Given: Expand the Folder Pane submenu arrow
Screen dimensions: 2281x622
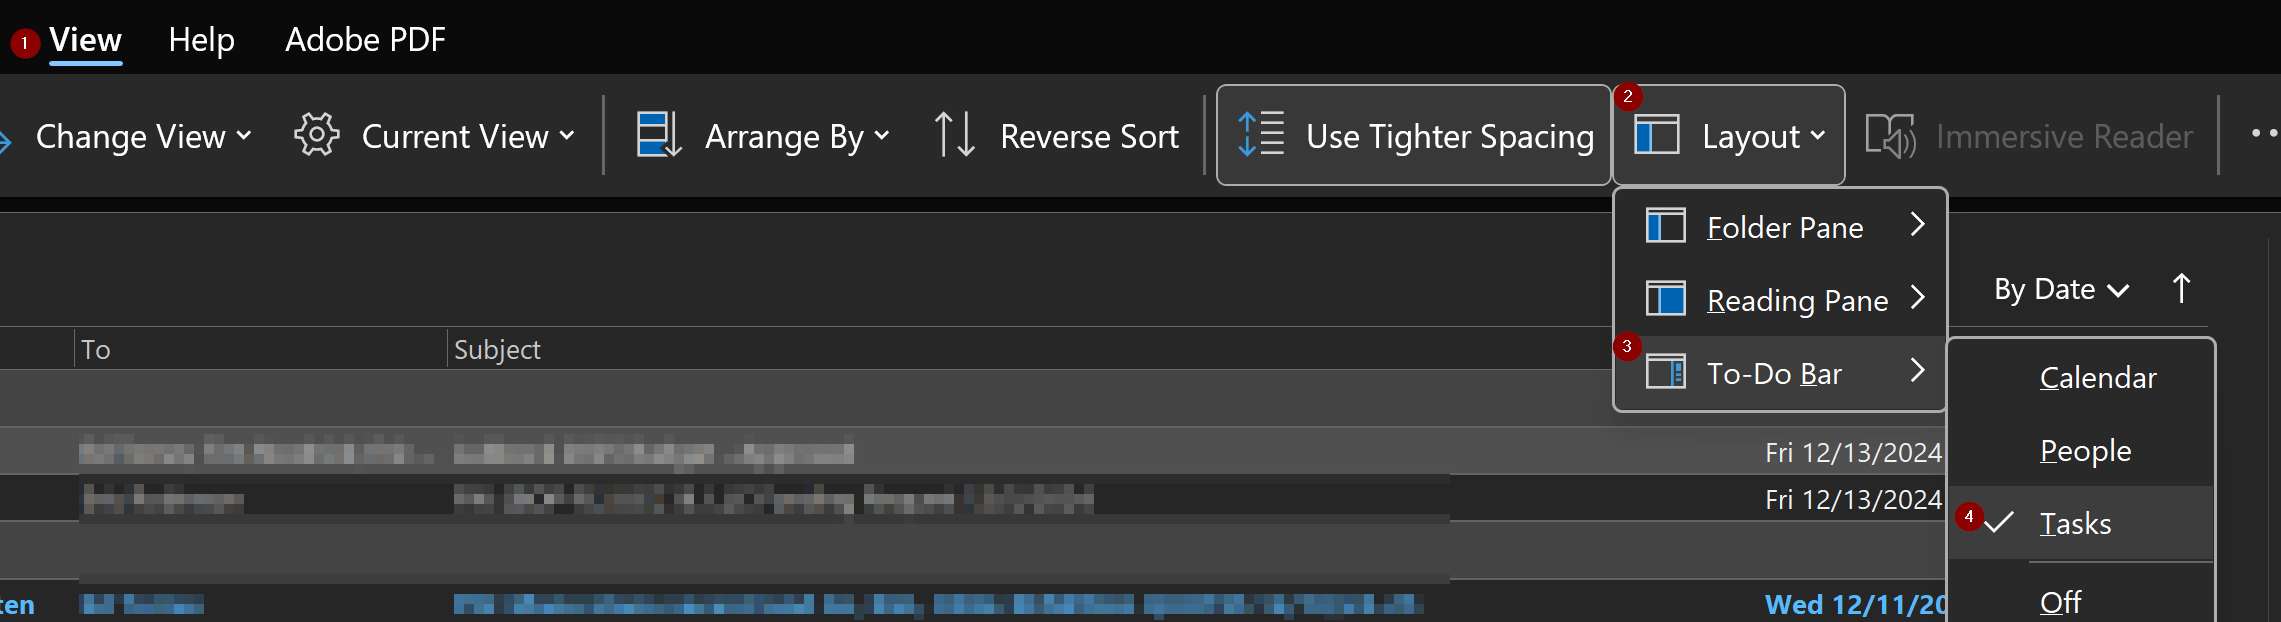Looking at the screenshot, I should coord(1917,225).
